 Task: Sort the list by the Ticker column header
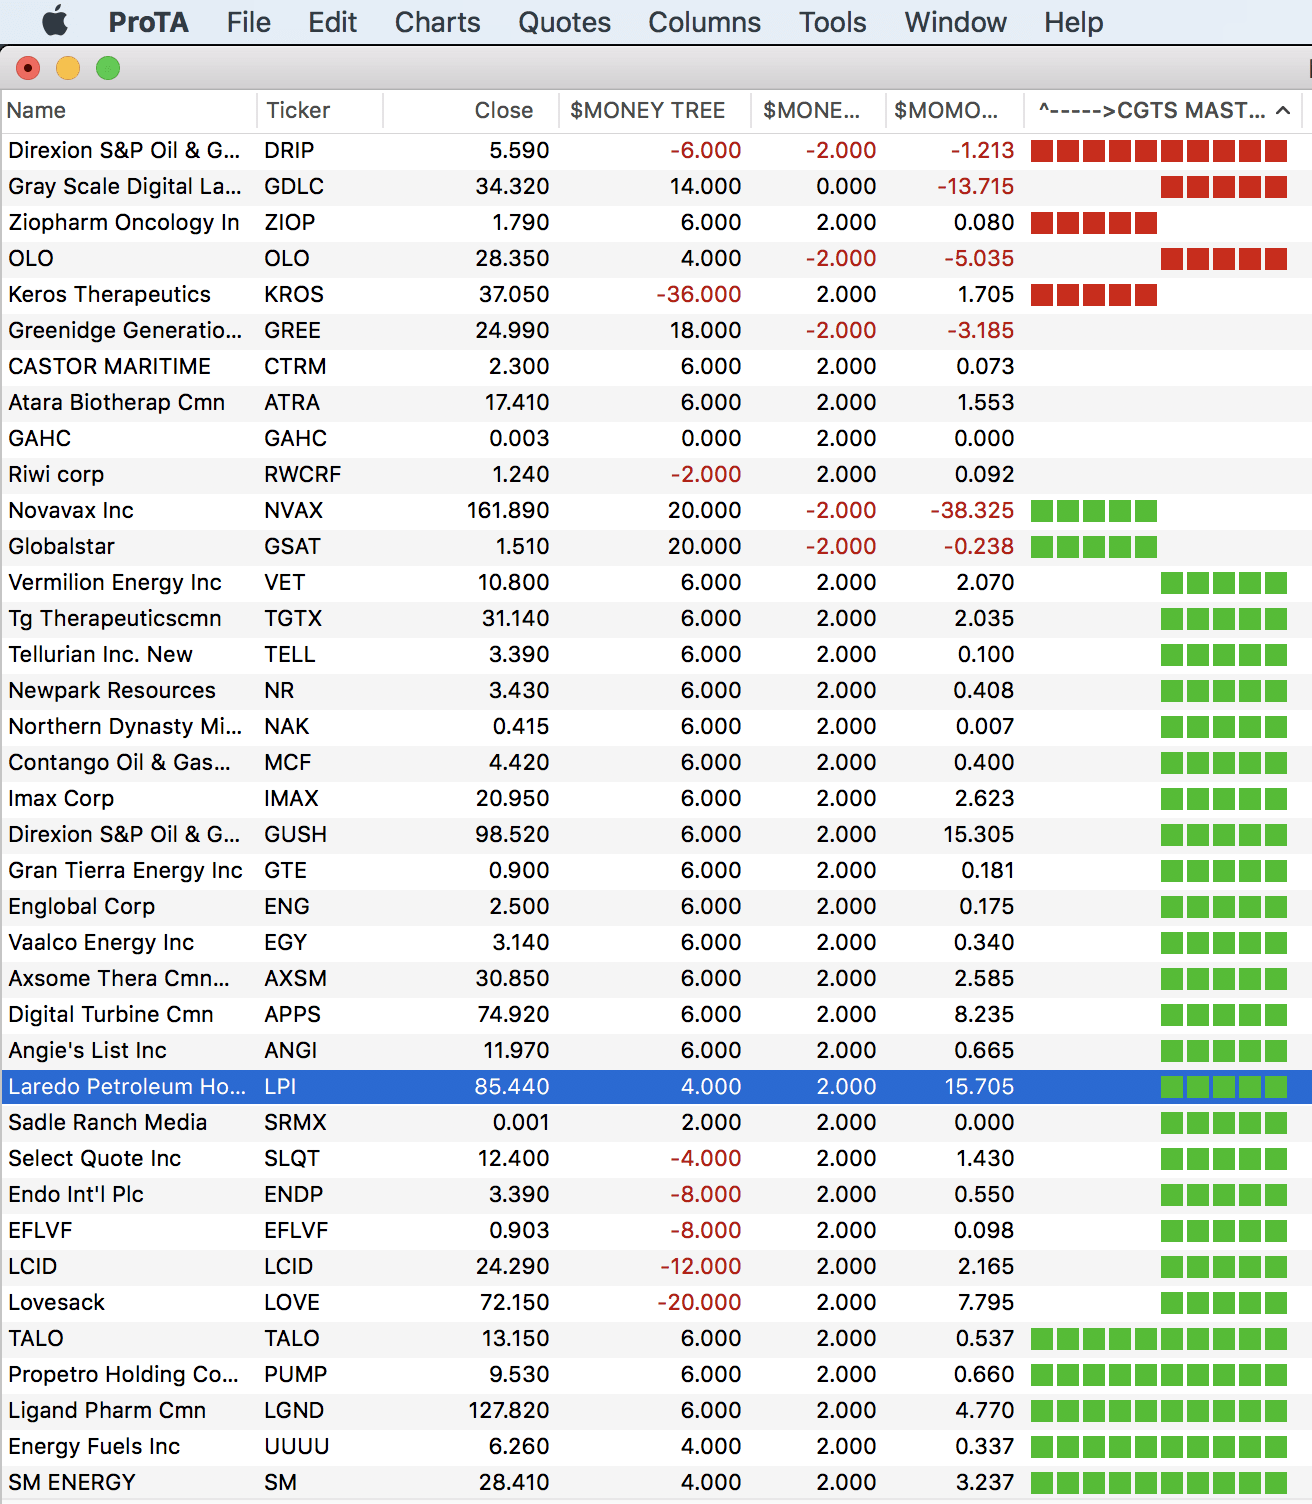tap(320, 110)
